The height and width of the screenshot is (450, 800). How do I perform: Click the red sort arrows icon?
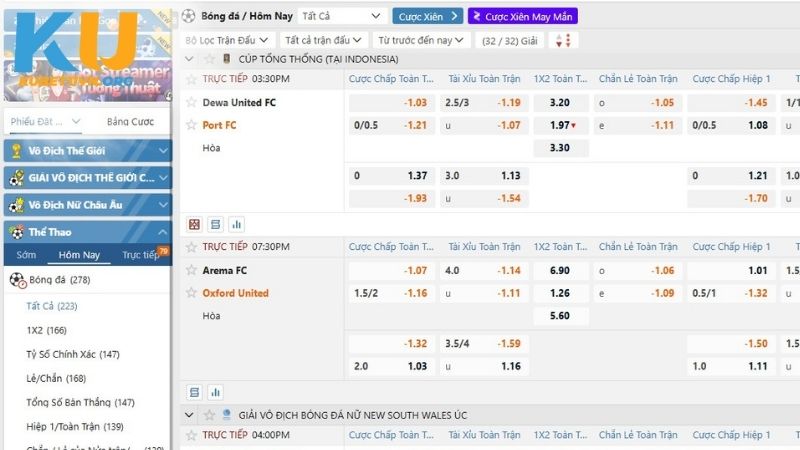[562, 40]
